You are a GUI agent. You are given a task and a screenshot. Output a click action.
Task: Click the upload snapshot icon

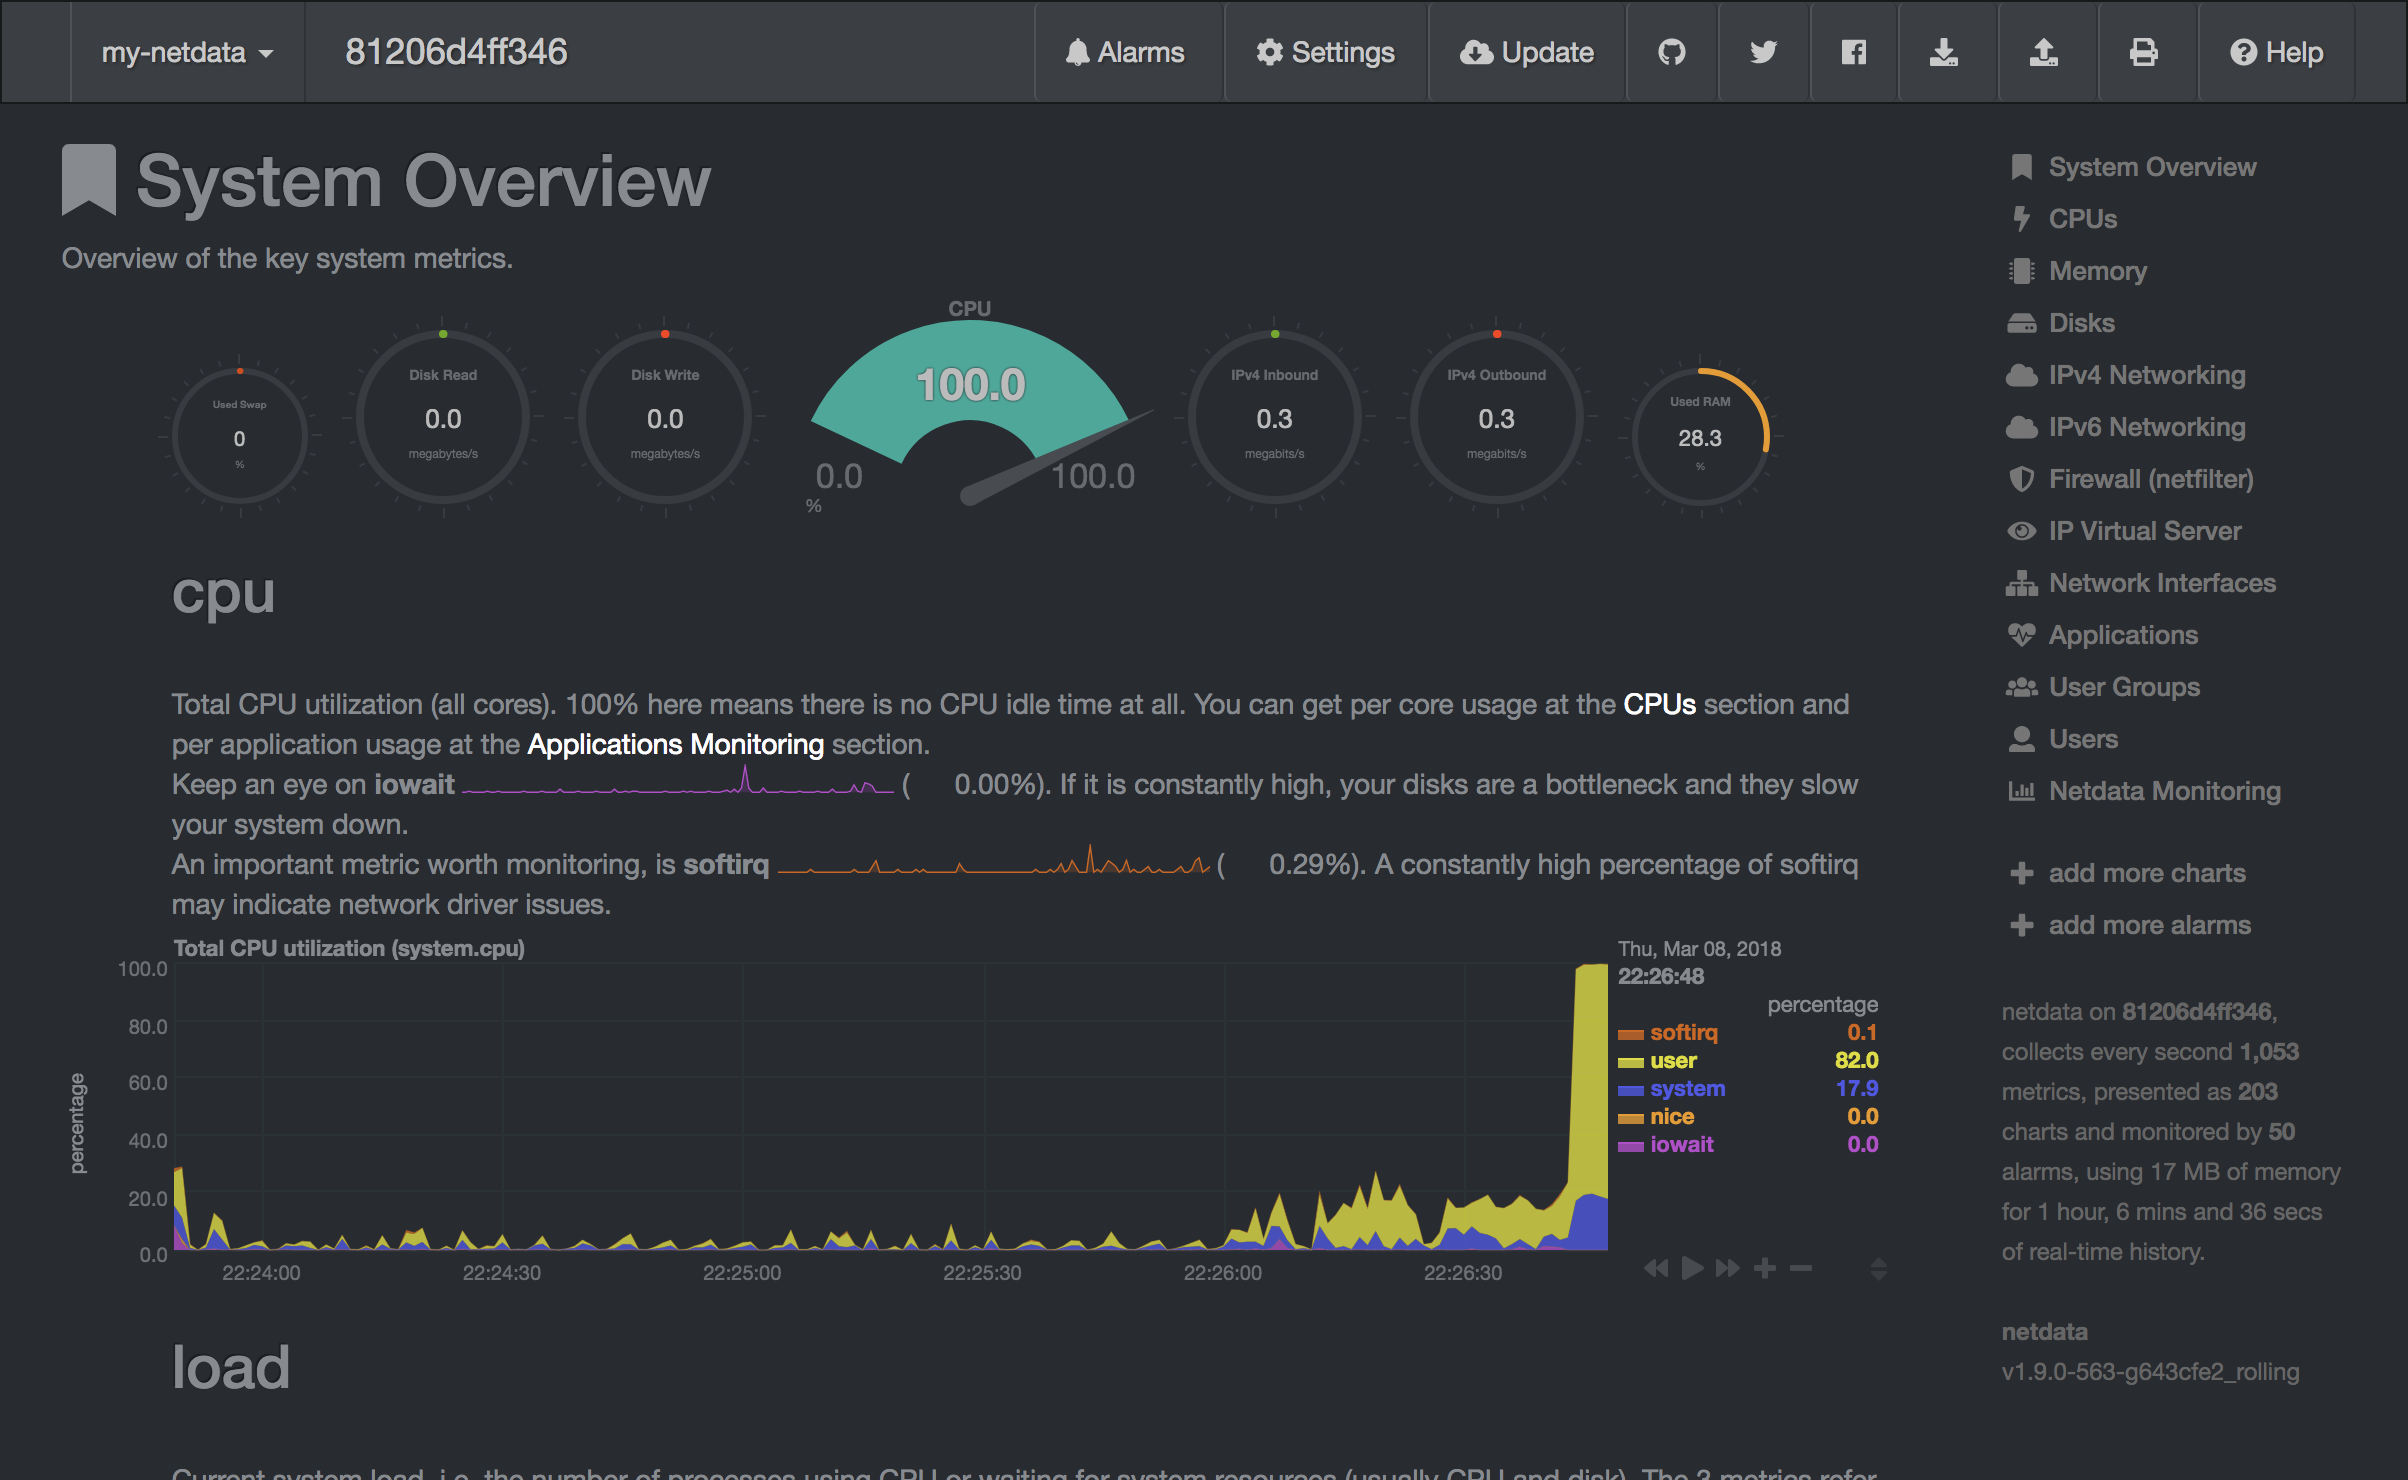(2043, 52)
